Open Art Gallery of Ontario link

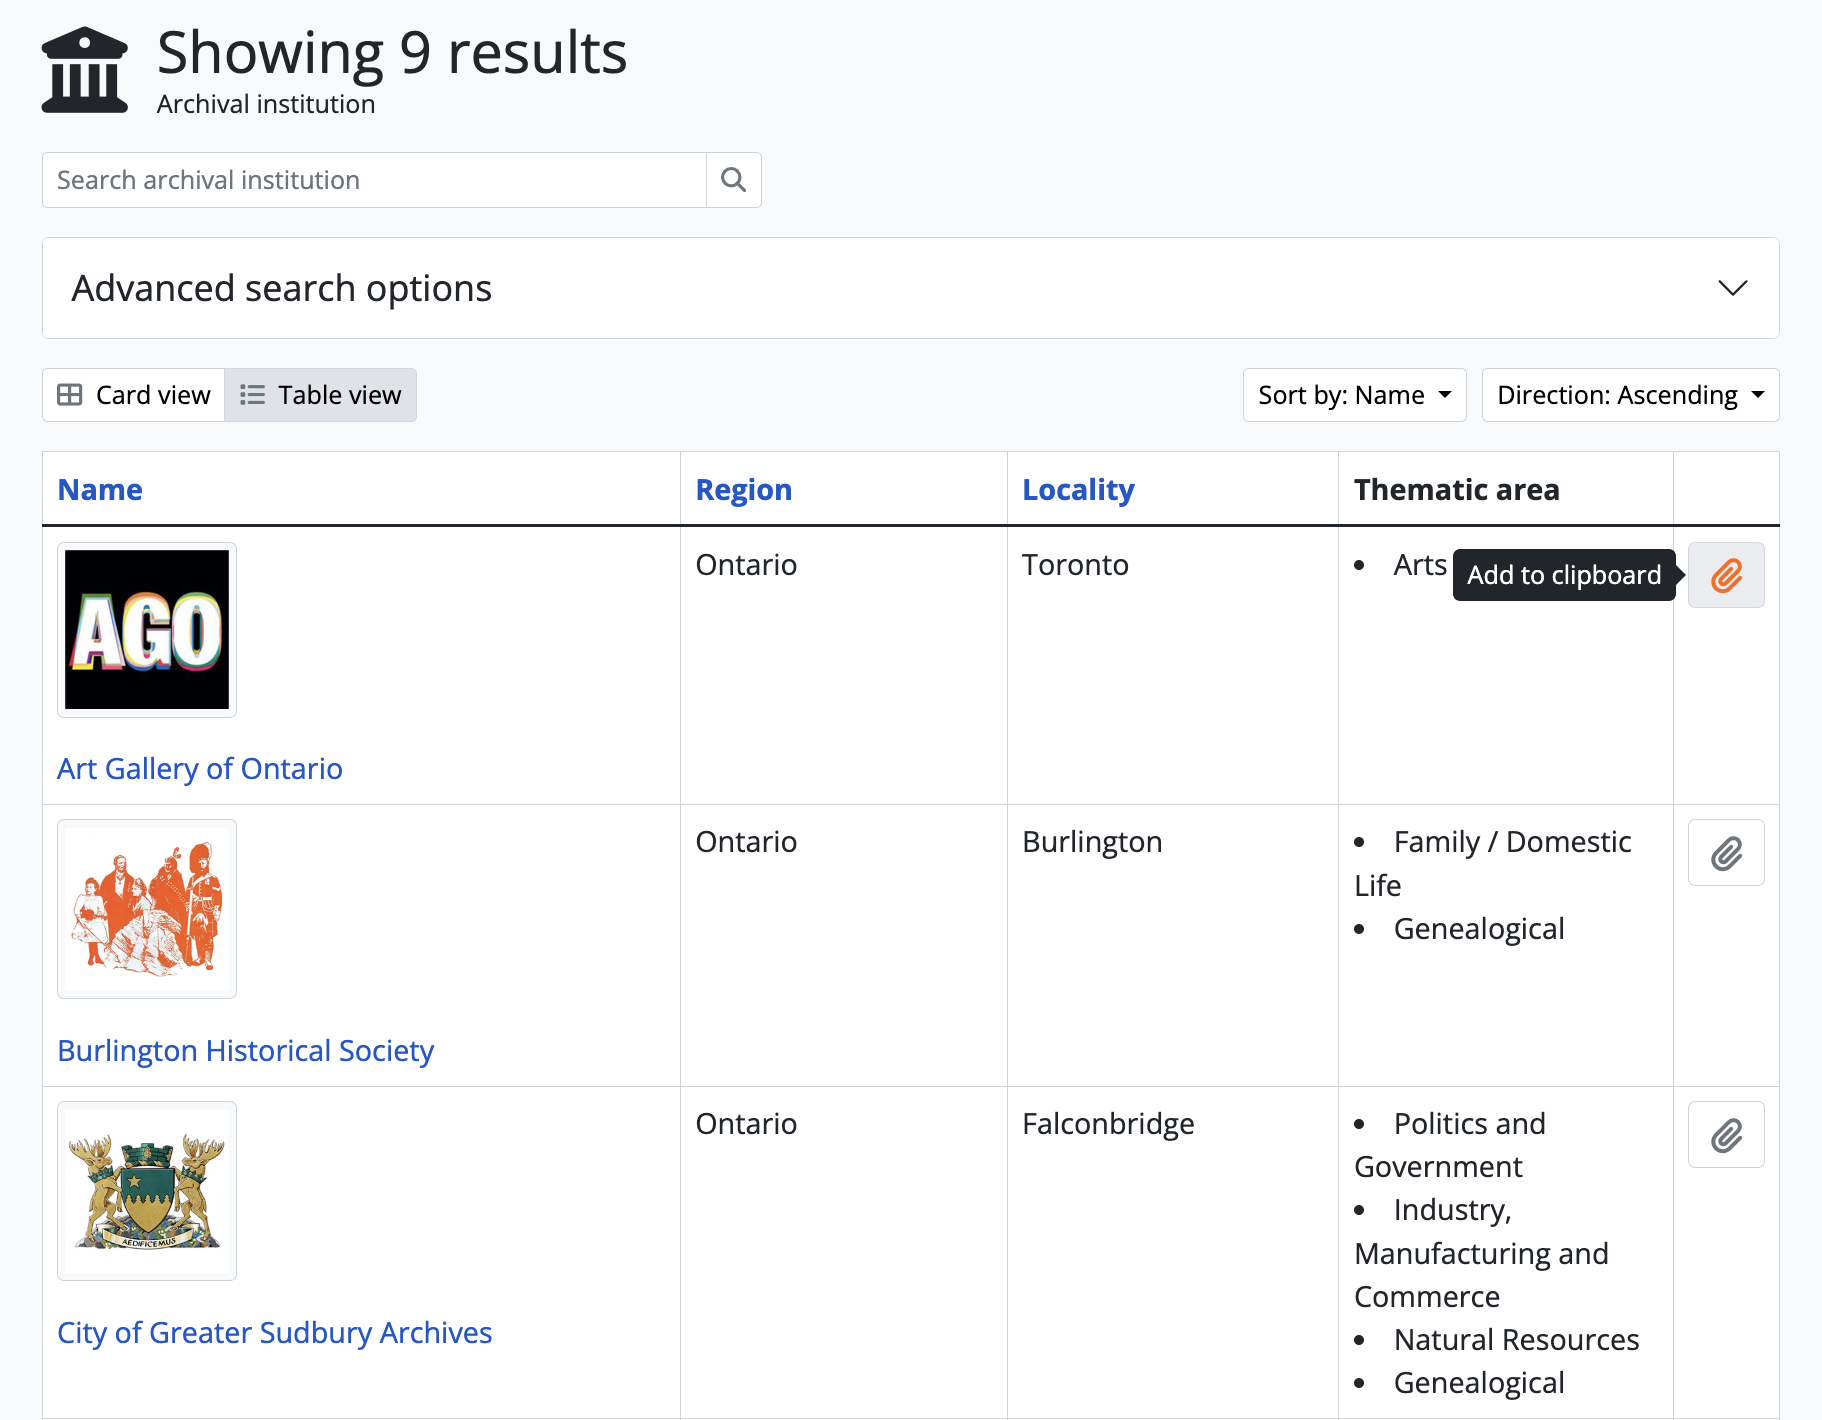(x=200, y=769)
